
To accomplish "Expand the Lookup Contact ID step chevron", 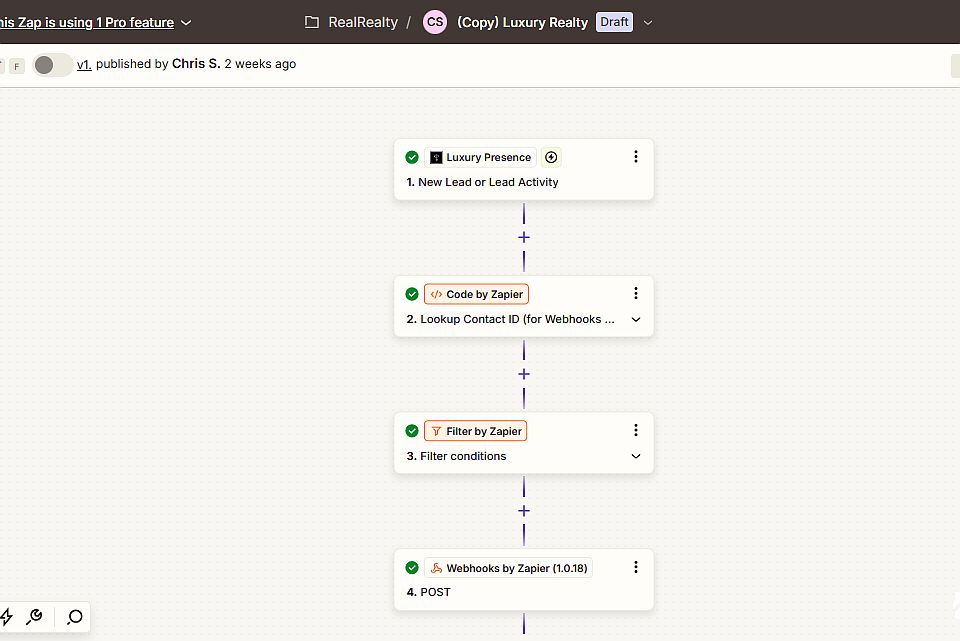I will (636, 320).
